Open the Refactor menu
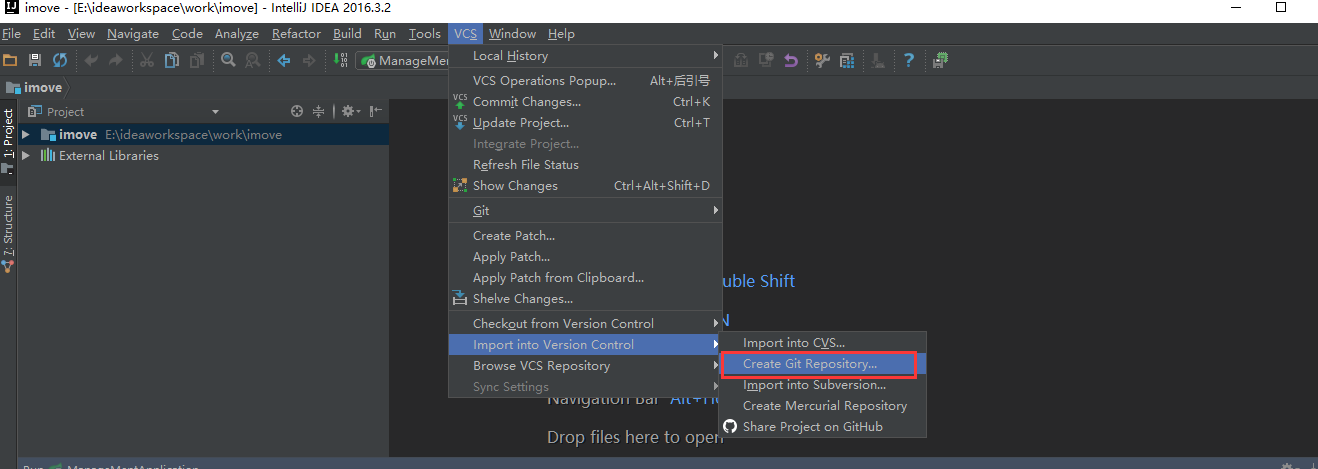Image resolution: width=1318 pixels, height=469 pixels. [x=296, y=33]
